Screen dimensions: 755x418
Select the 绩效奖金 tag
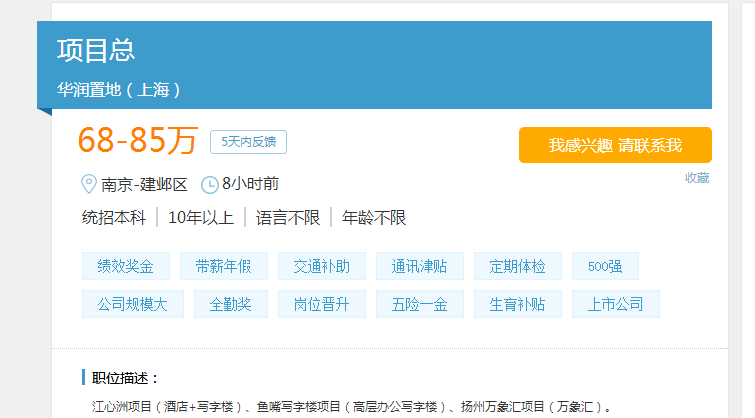coord(126,266)
